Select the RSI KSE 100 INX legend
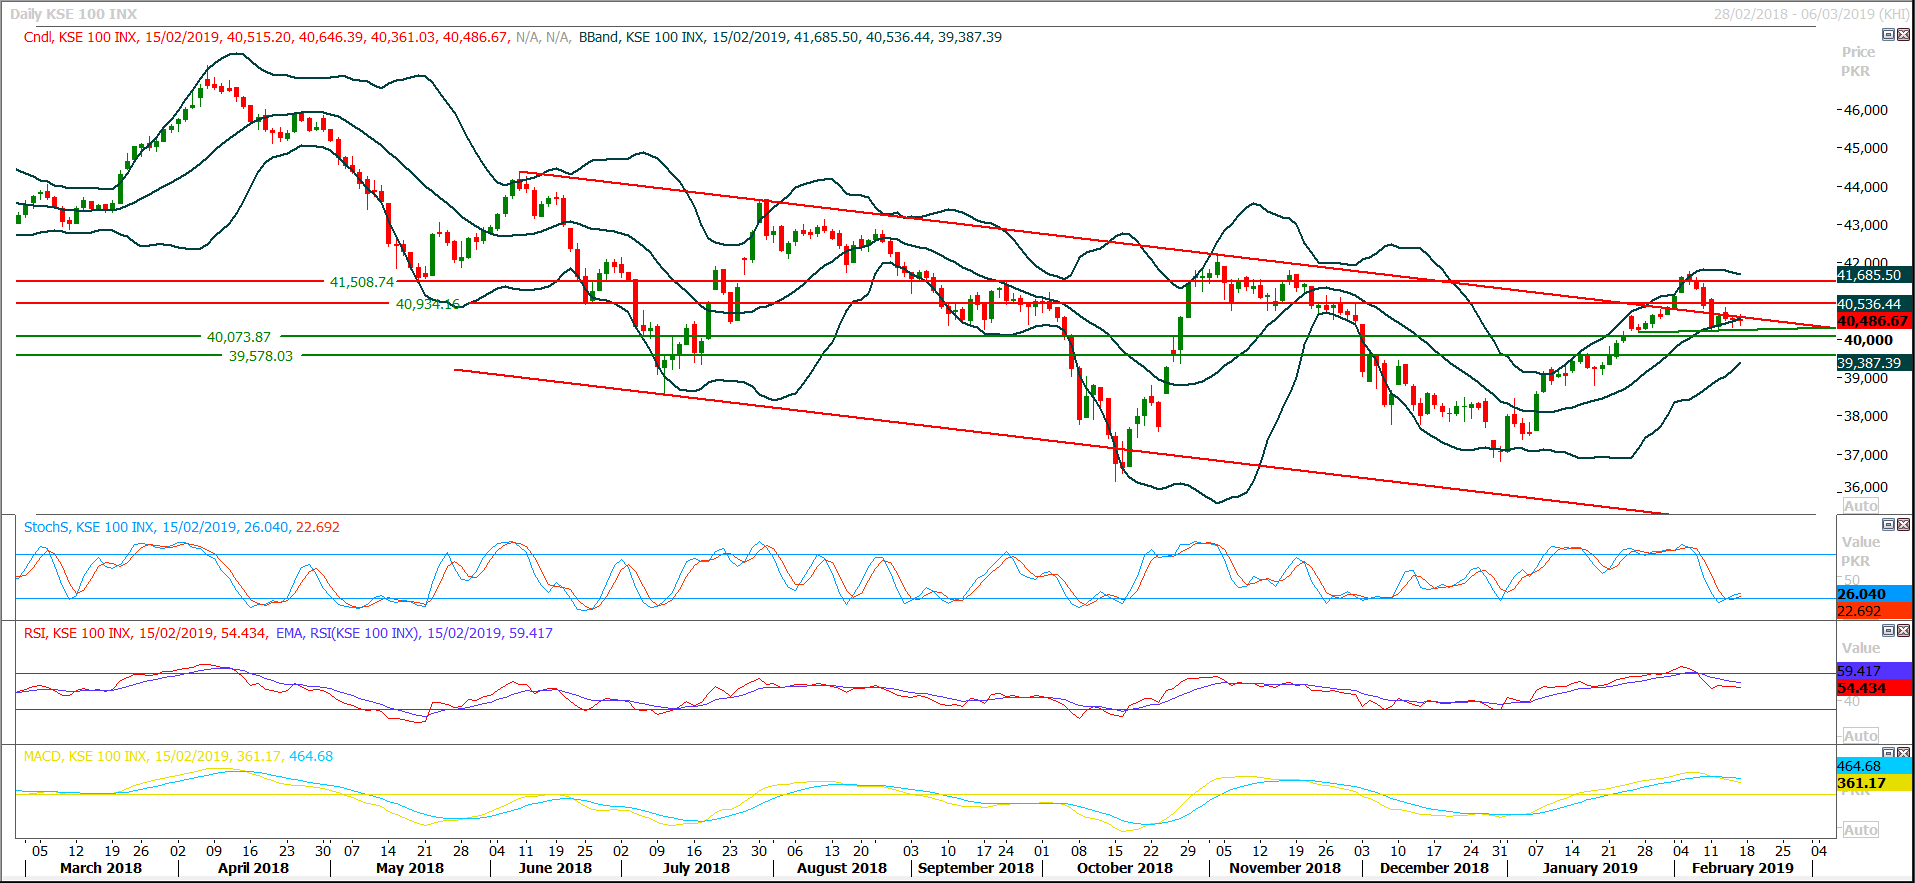The height and width of the screenshot is (883, 1915). click(x=146, y=633)
